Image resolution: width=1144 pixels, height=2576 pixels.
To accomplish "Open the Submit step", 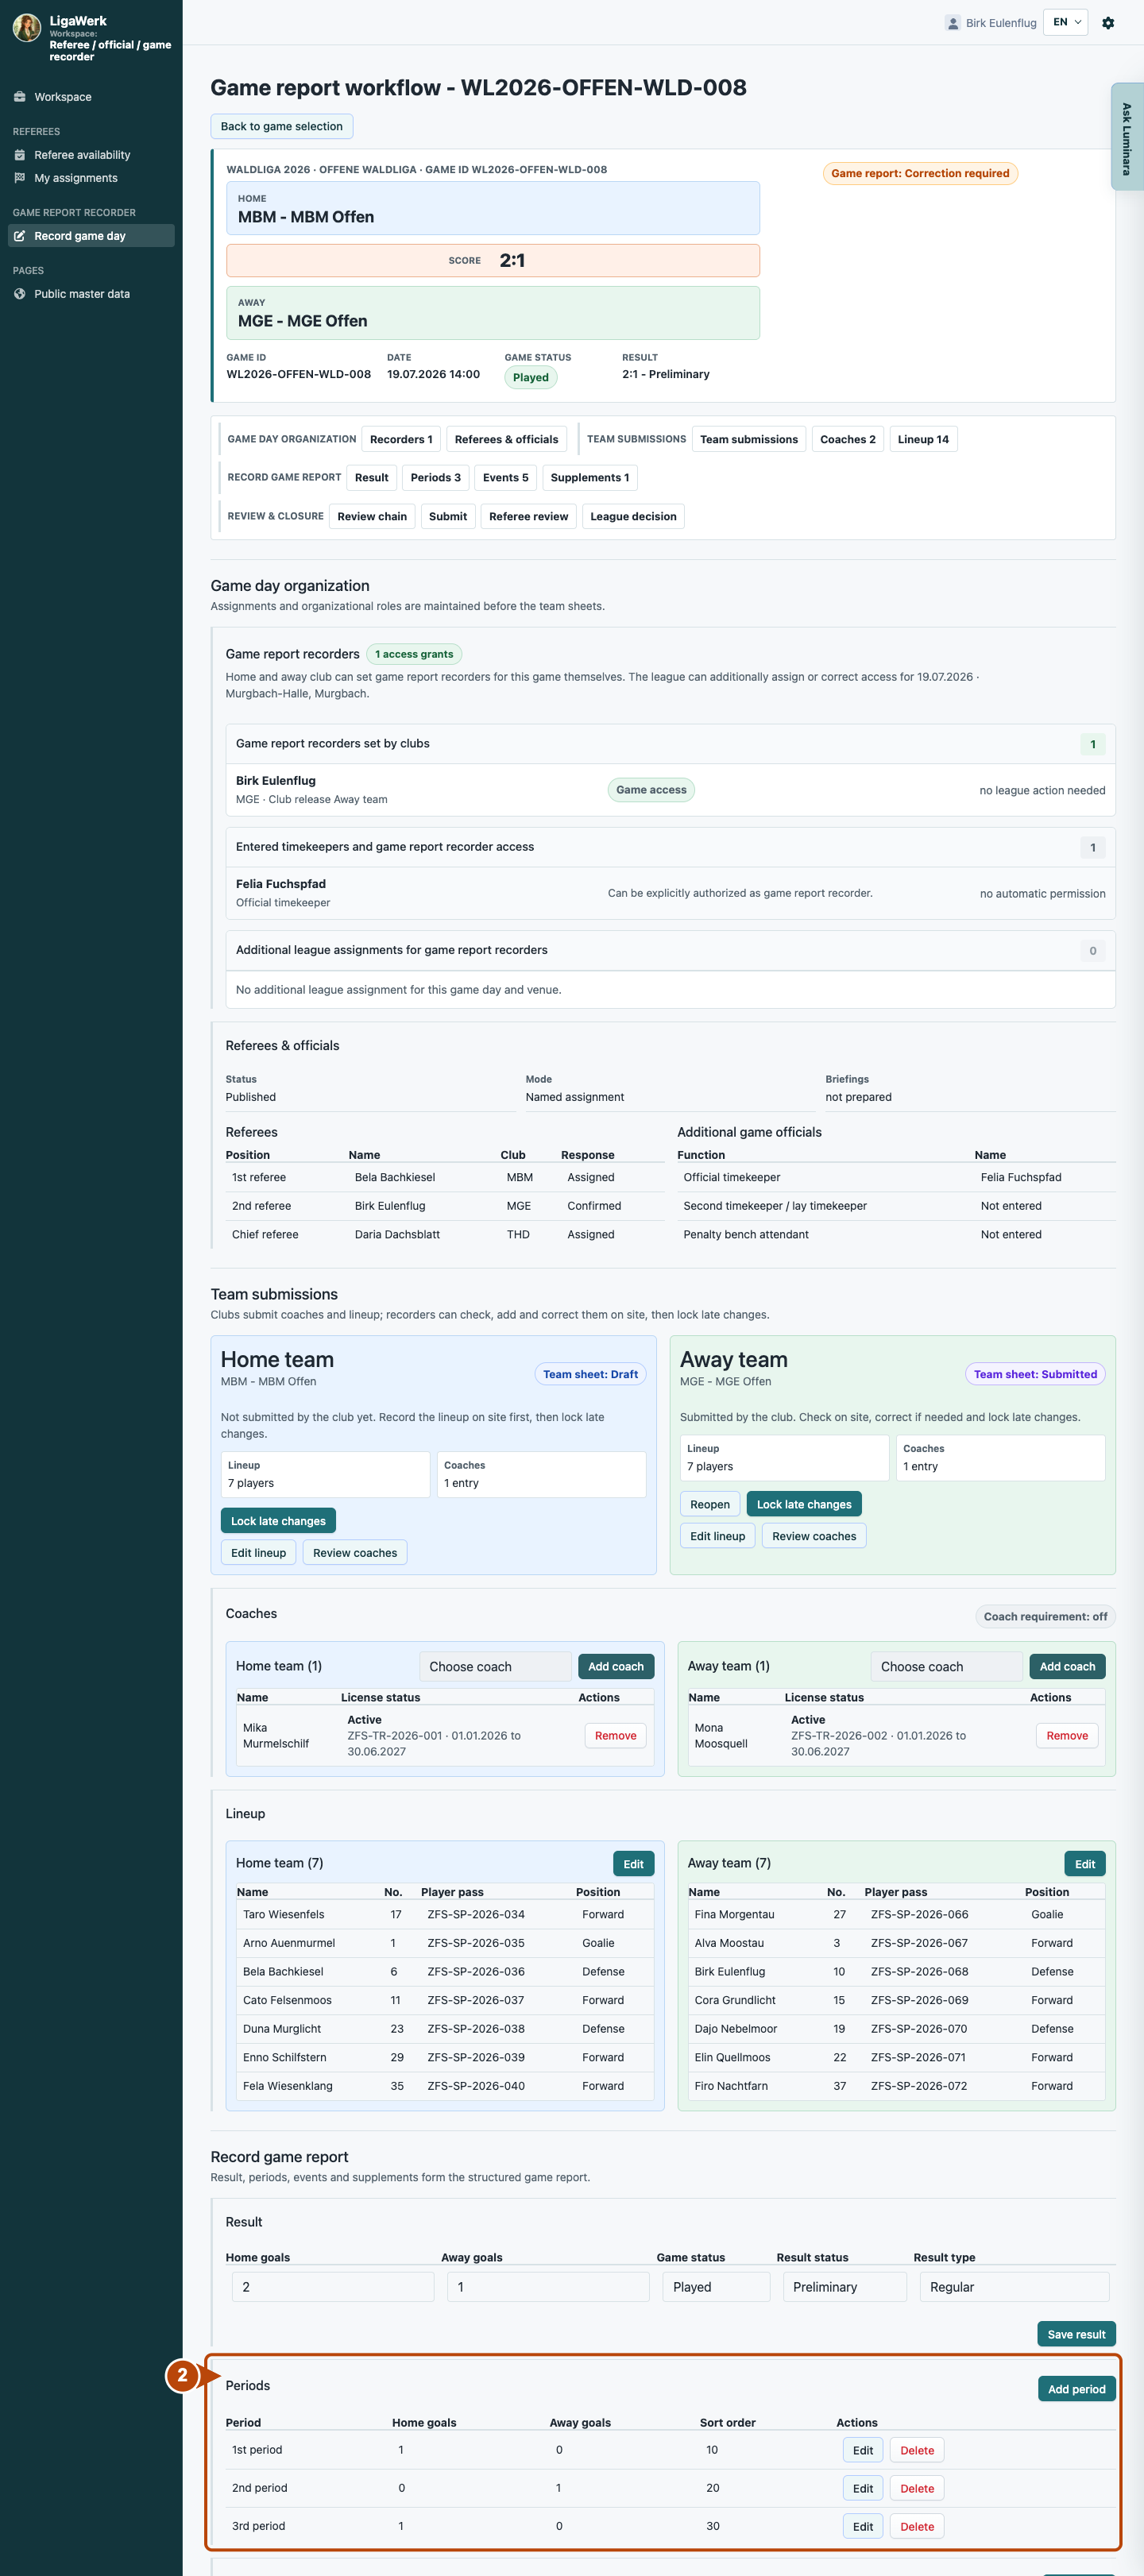I will pyautogui.click(x=448, y=516).
